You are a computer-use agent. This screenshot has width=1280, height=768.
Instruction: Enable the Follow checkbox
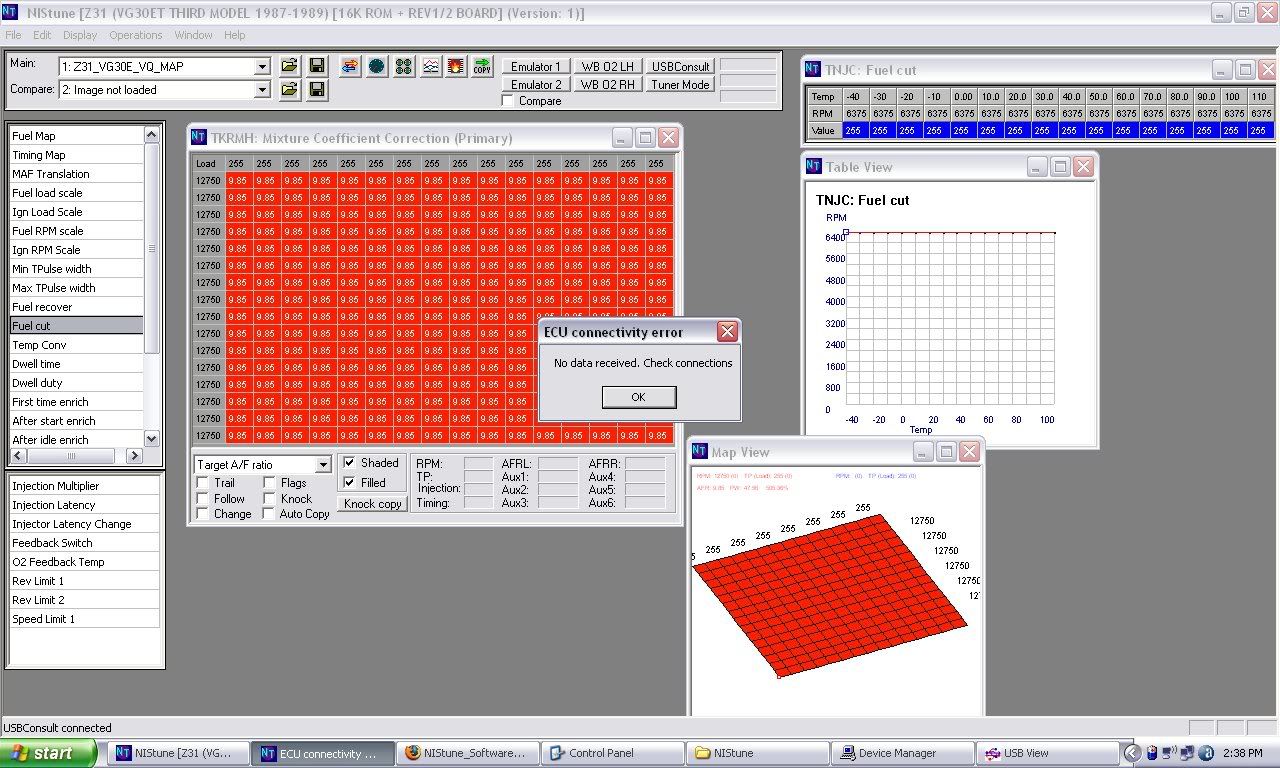point(203,499)
